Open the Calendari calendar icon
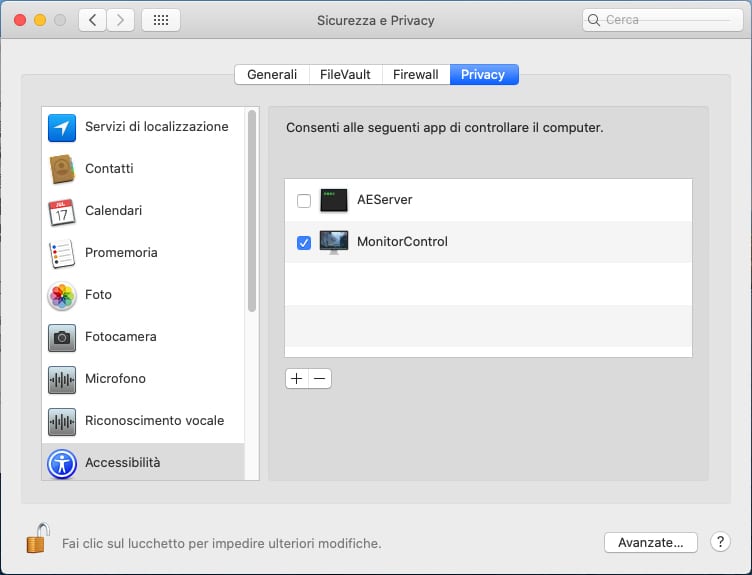The height and width of the screenshot is (575, 752). click(x=62, y=211)
